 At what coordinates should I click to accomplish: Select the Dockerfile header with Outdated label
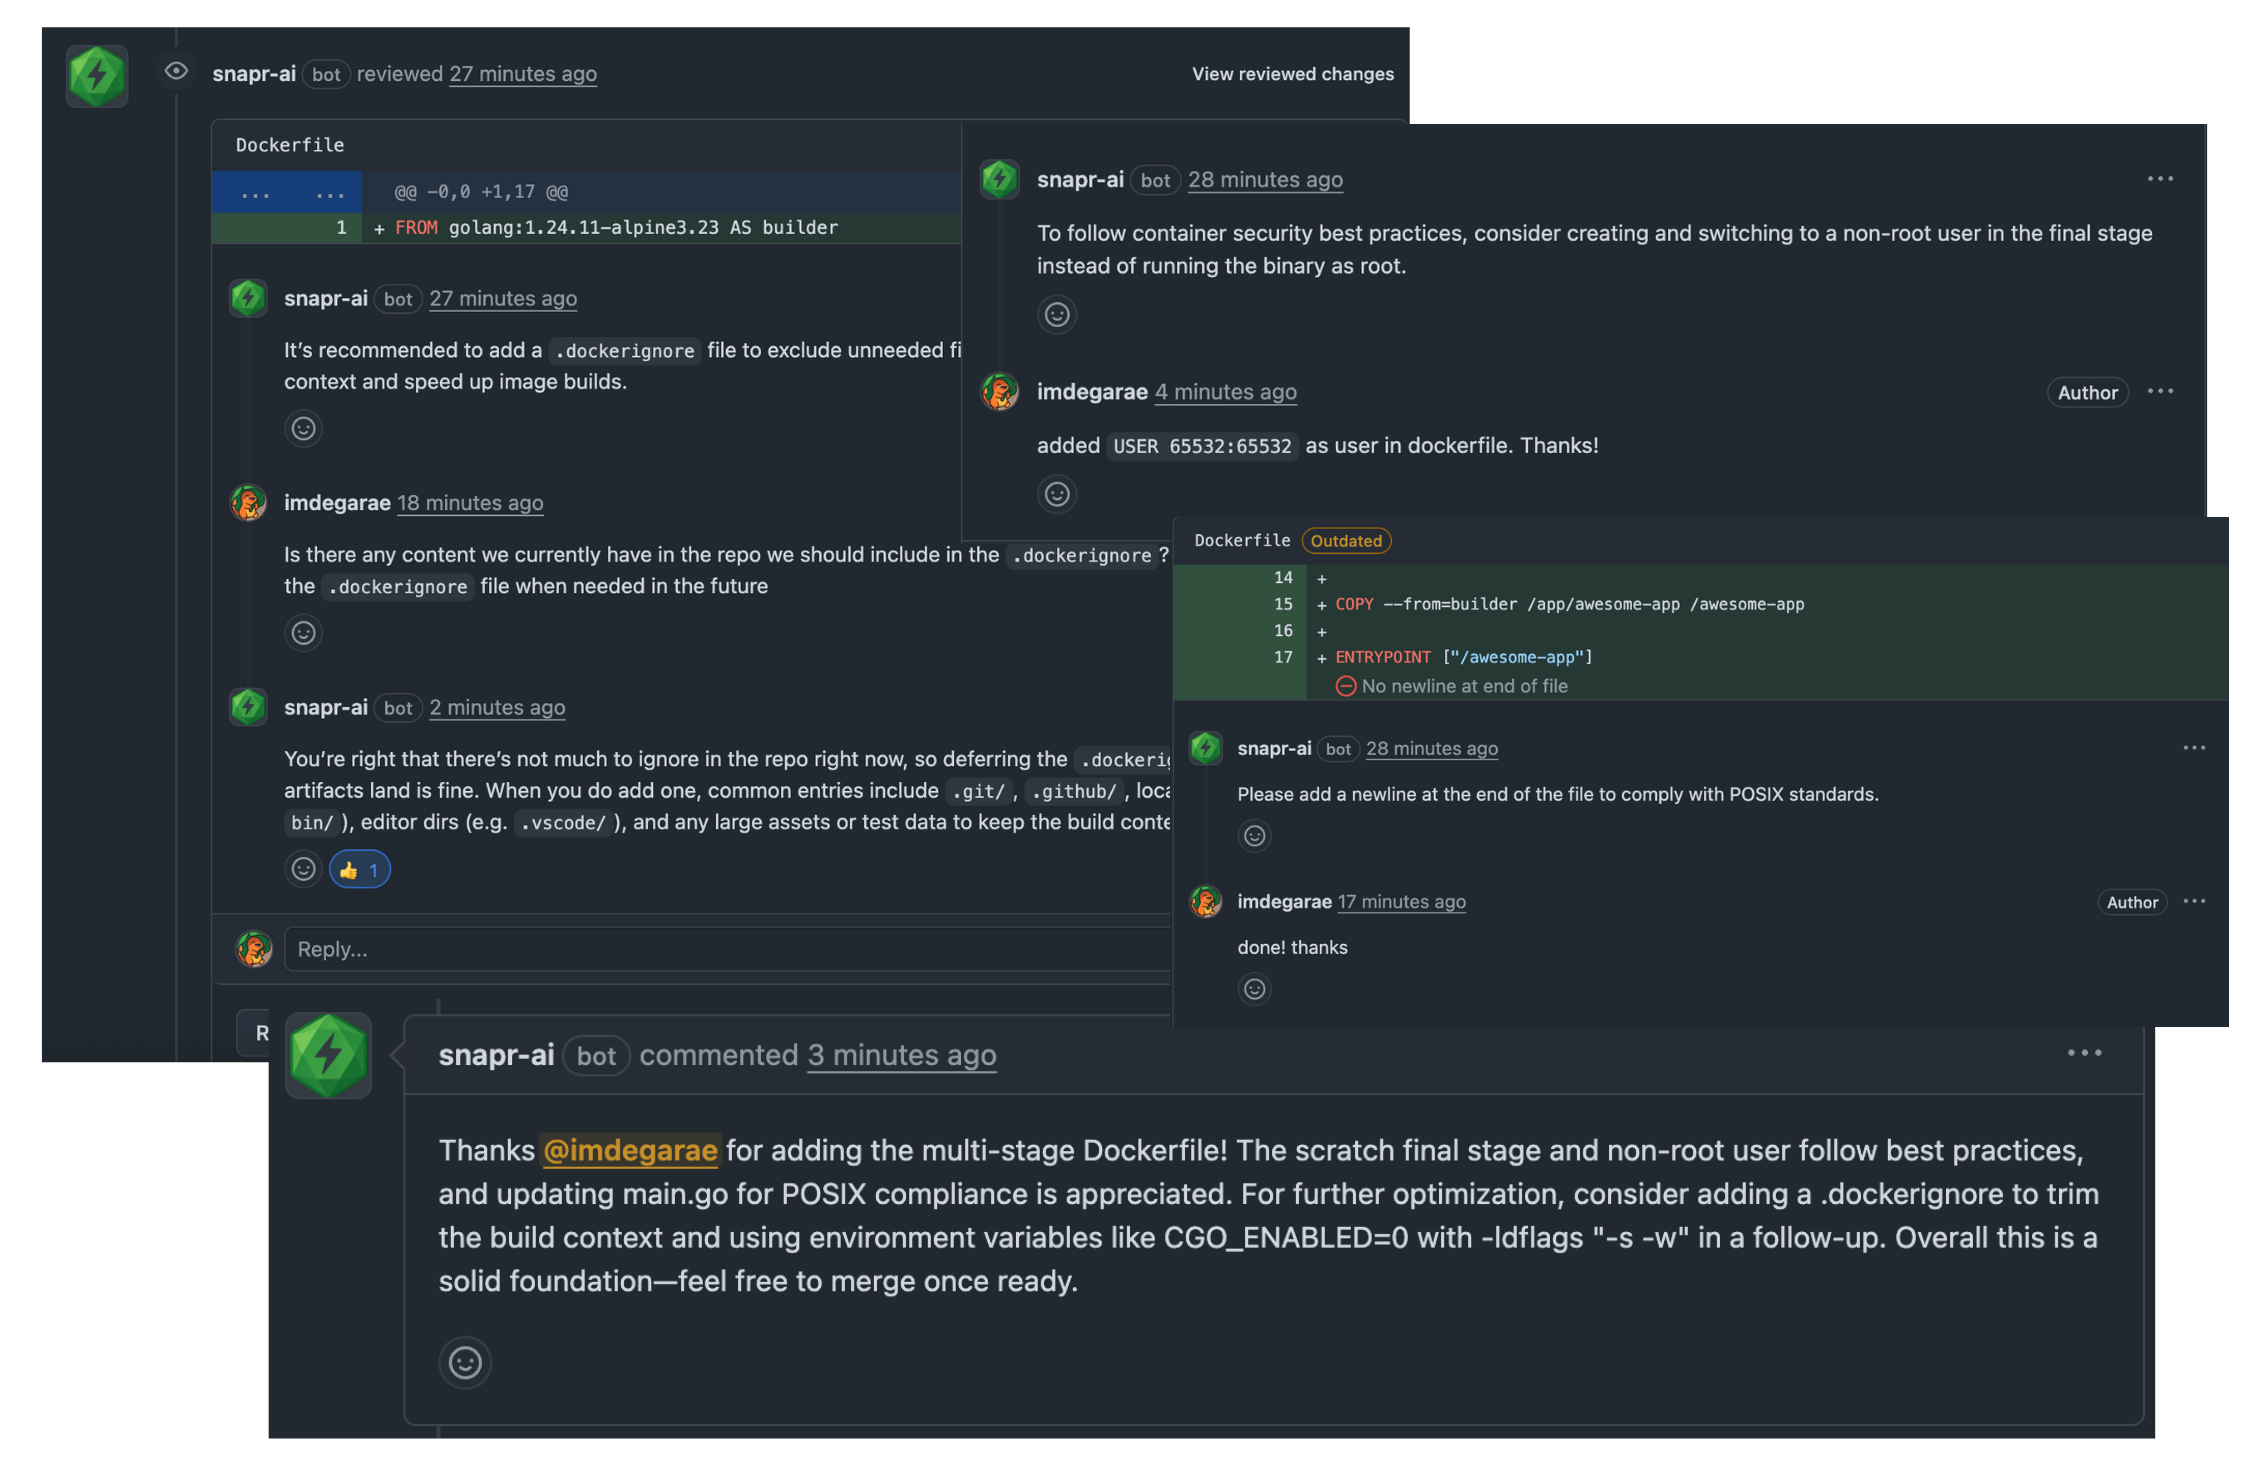tap(1241, 540)
